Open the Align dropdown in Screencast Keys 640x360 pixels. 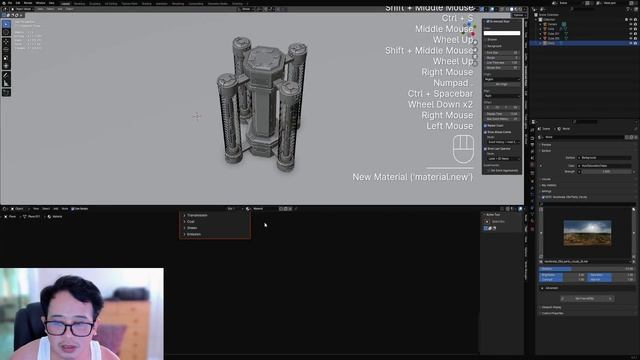pyautogui.click(x=502, y=96)
